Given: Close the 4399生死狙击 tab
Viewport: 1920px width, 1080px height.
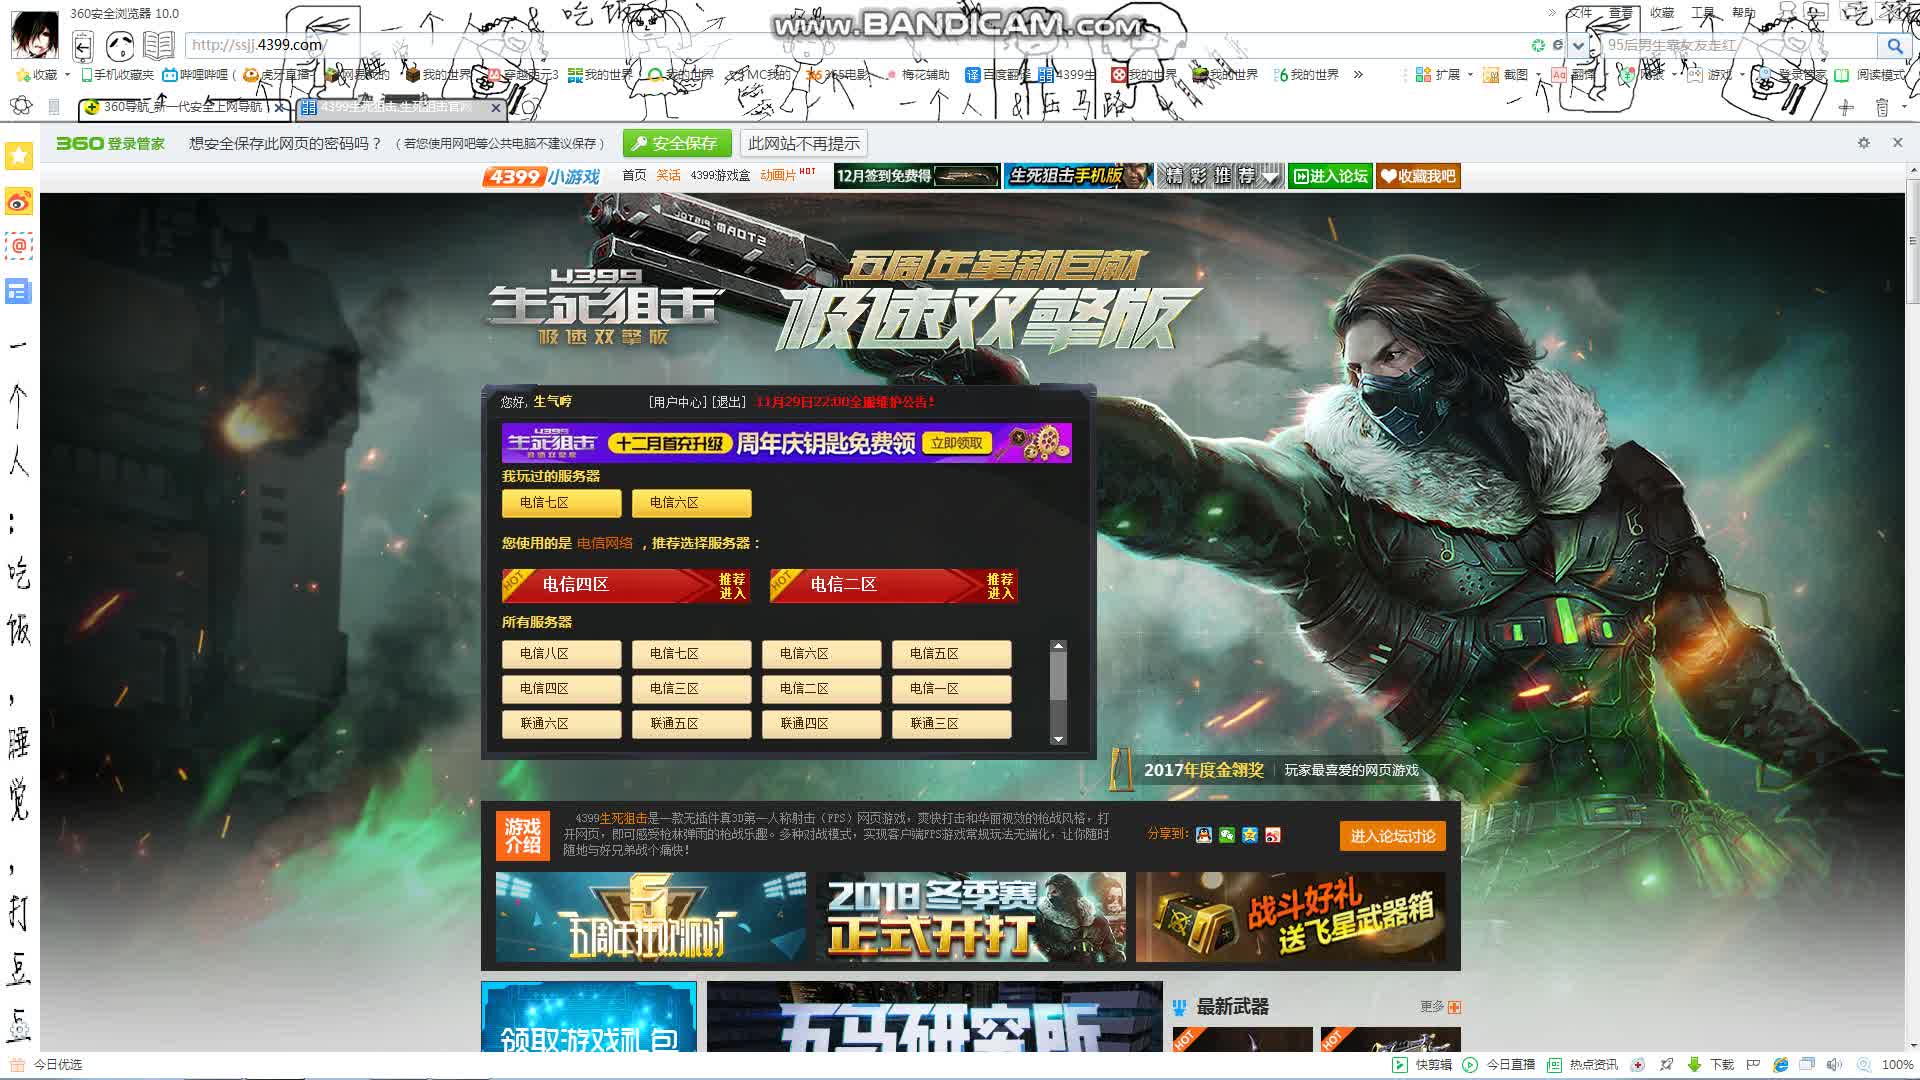Looking at the screenshot, I should click(x=495, y=107).
